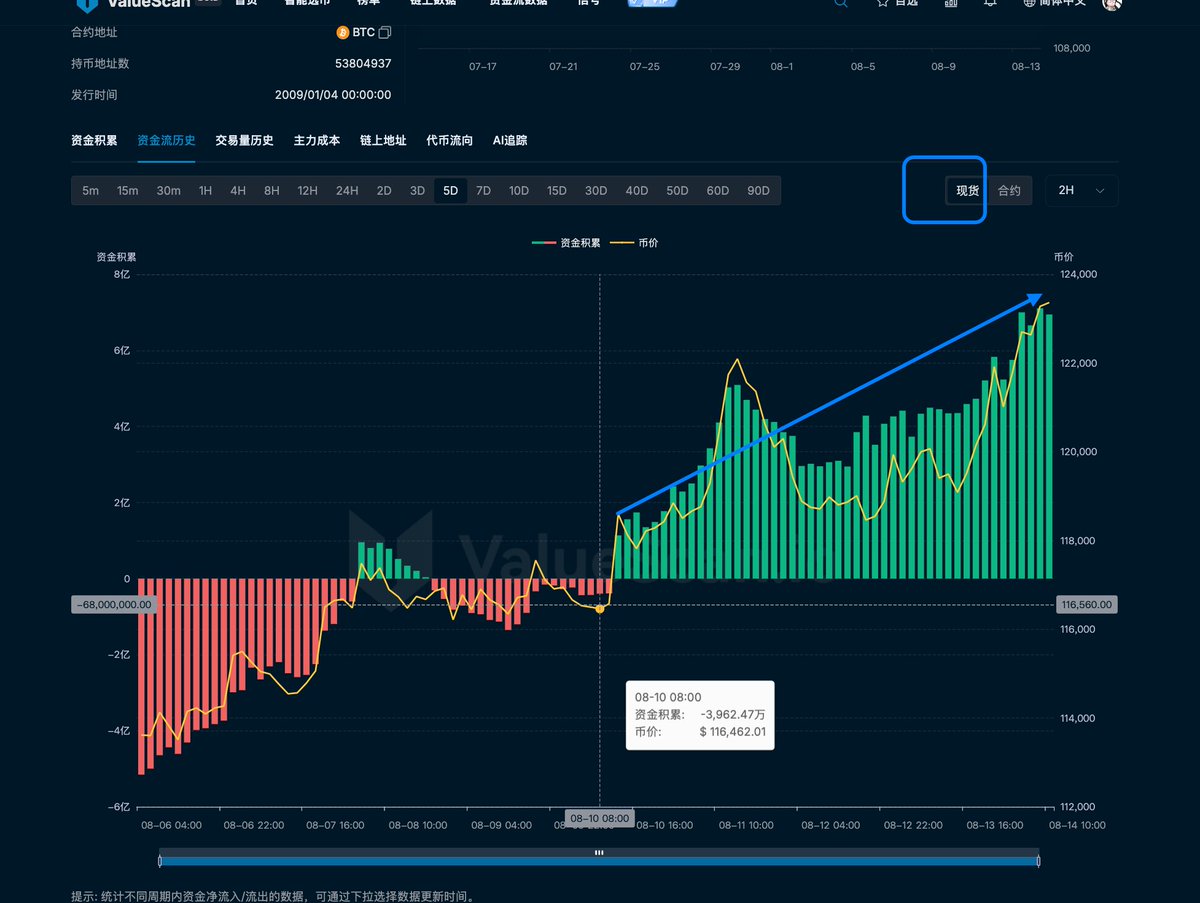The width and height of the screenshot is (1200, 903).
Task: Click the center grip of zoom slider
Action: pos(599,853)
